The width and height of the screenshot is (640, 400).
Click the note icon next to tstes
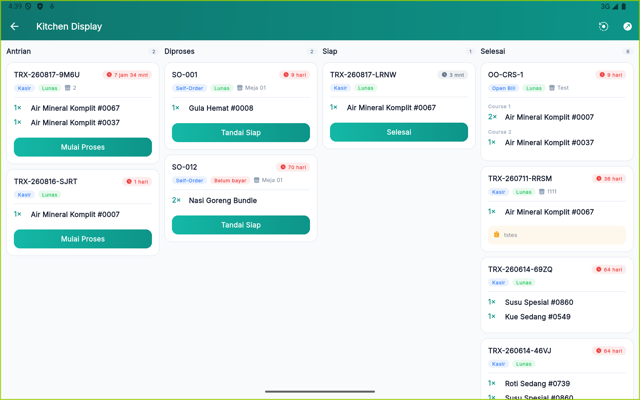[x=496, y=234]
